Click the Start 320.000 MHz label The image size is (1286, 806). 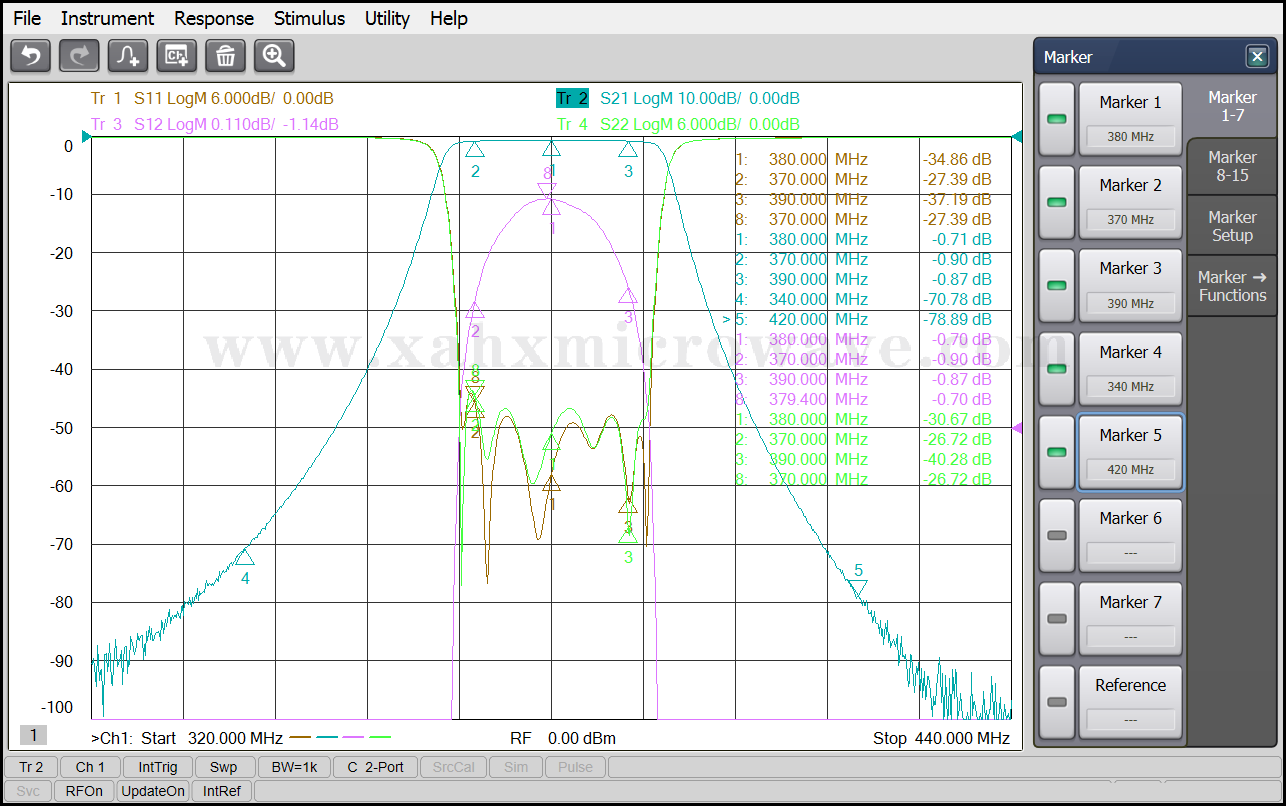coord(211,738)
